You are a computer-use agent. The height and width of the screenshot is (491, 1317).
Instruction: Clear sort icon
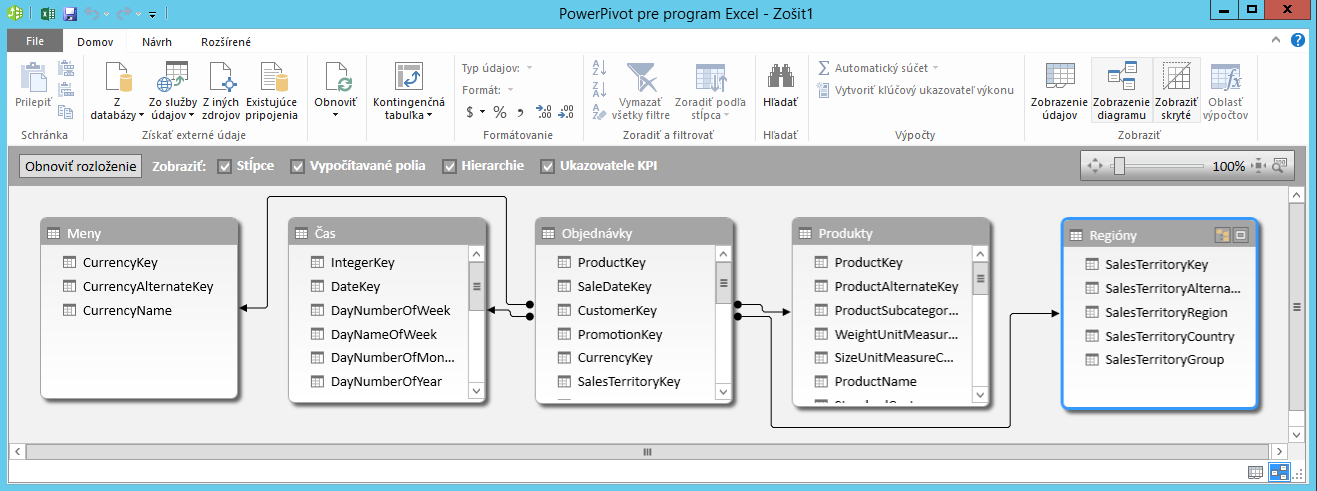click(600, 112)
